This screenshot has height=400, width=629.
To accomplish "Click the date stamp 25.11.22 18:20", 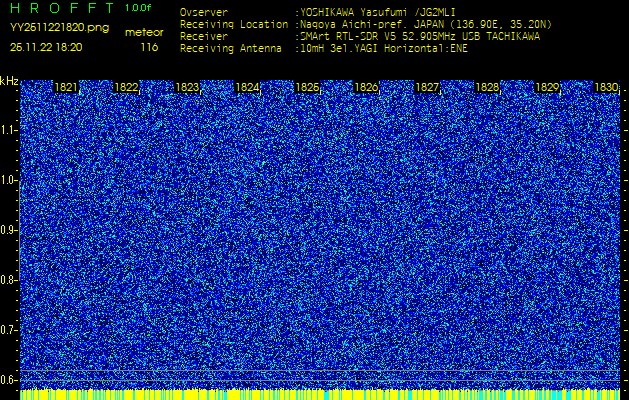I will click(x=46, y=47).
